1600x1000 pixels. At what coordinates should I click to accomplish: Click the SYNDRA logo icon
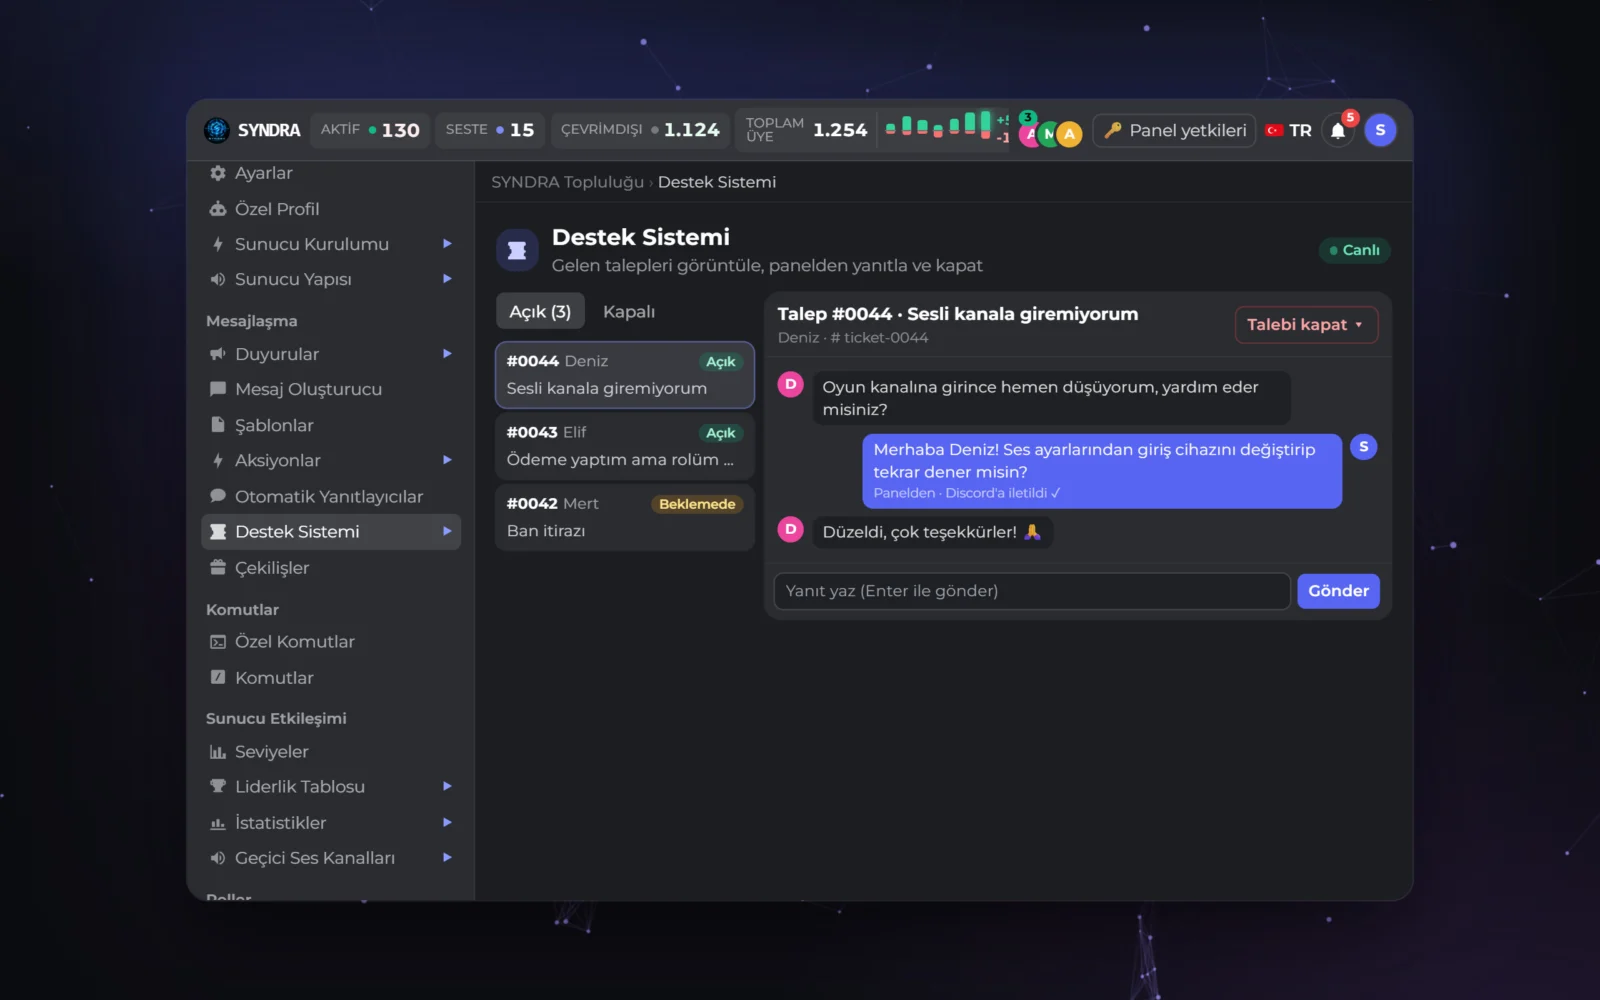click(x=217, y=130)
